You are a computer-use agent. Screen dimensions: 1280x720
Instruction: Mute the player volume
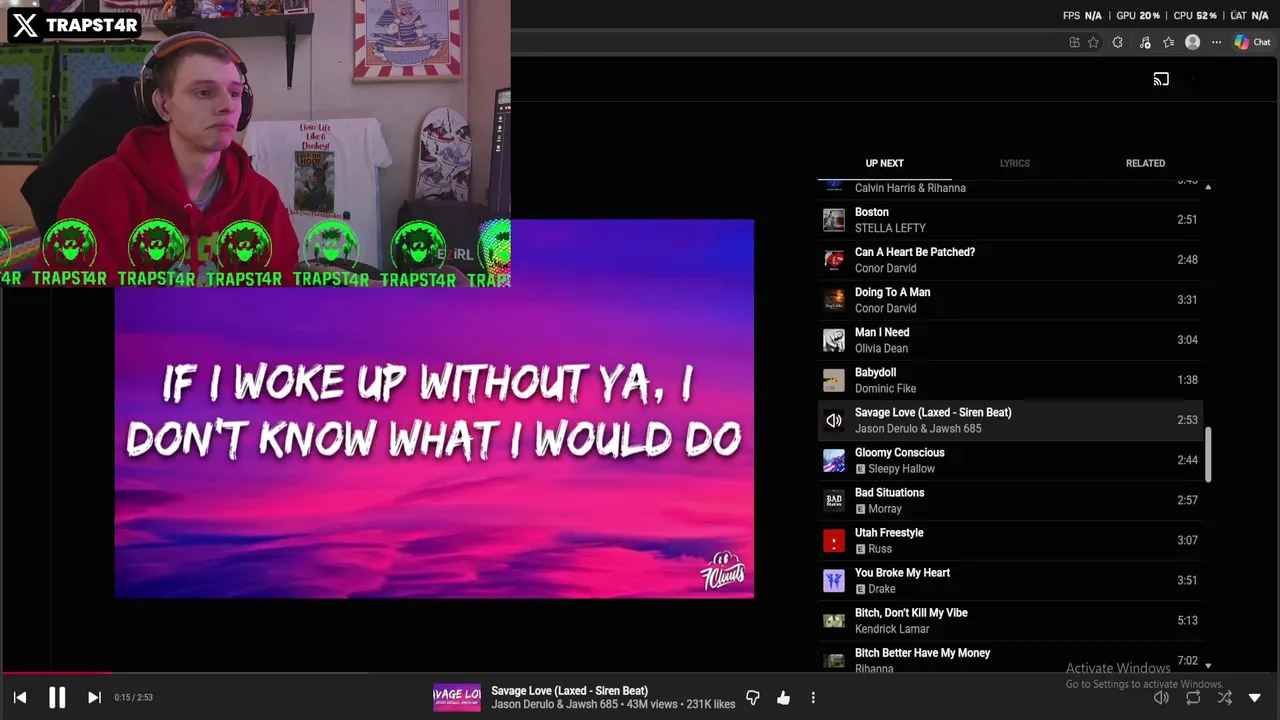point(1161,697)
